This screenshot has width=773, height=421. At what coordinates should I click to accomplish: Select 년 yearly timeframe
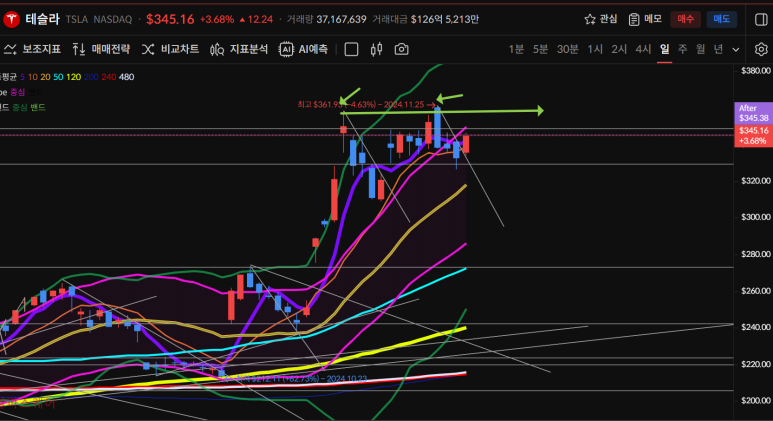(718, 49)
